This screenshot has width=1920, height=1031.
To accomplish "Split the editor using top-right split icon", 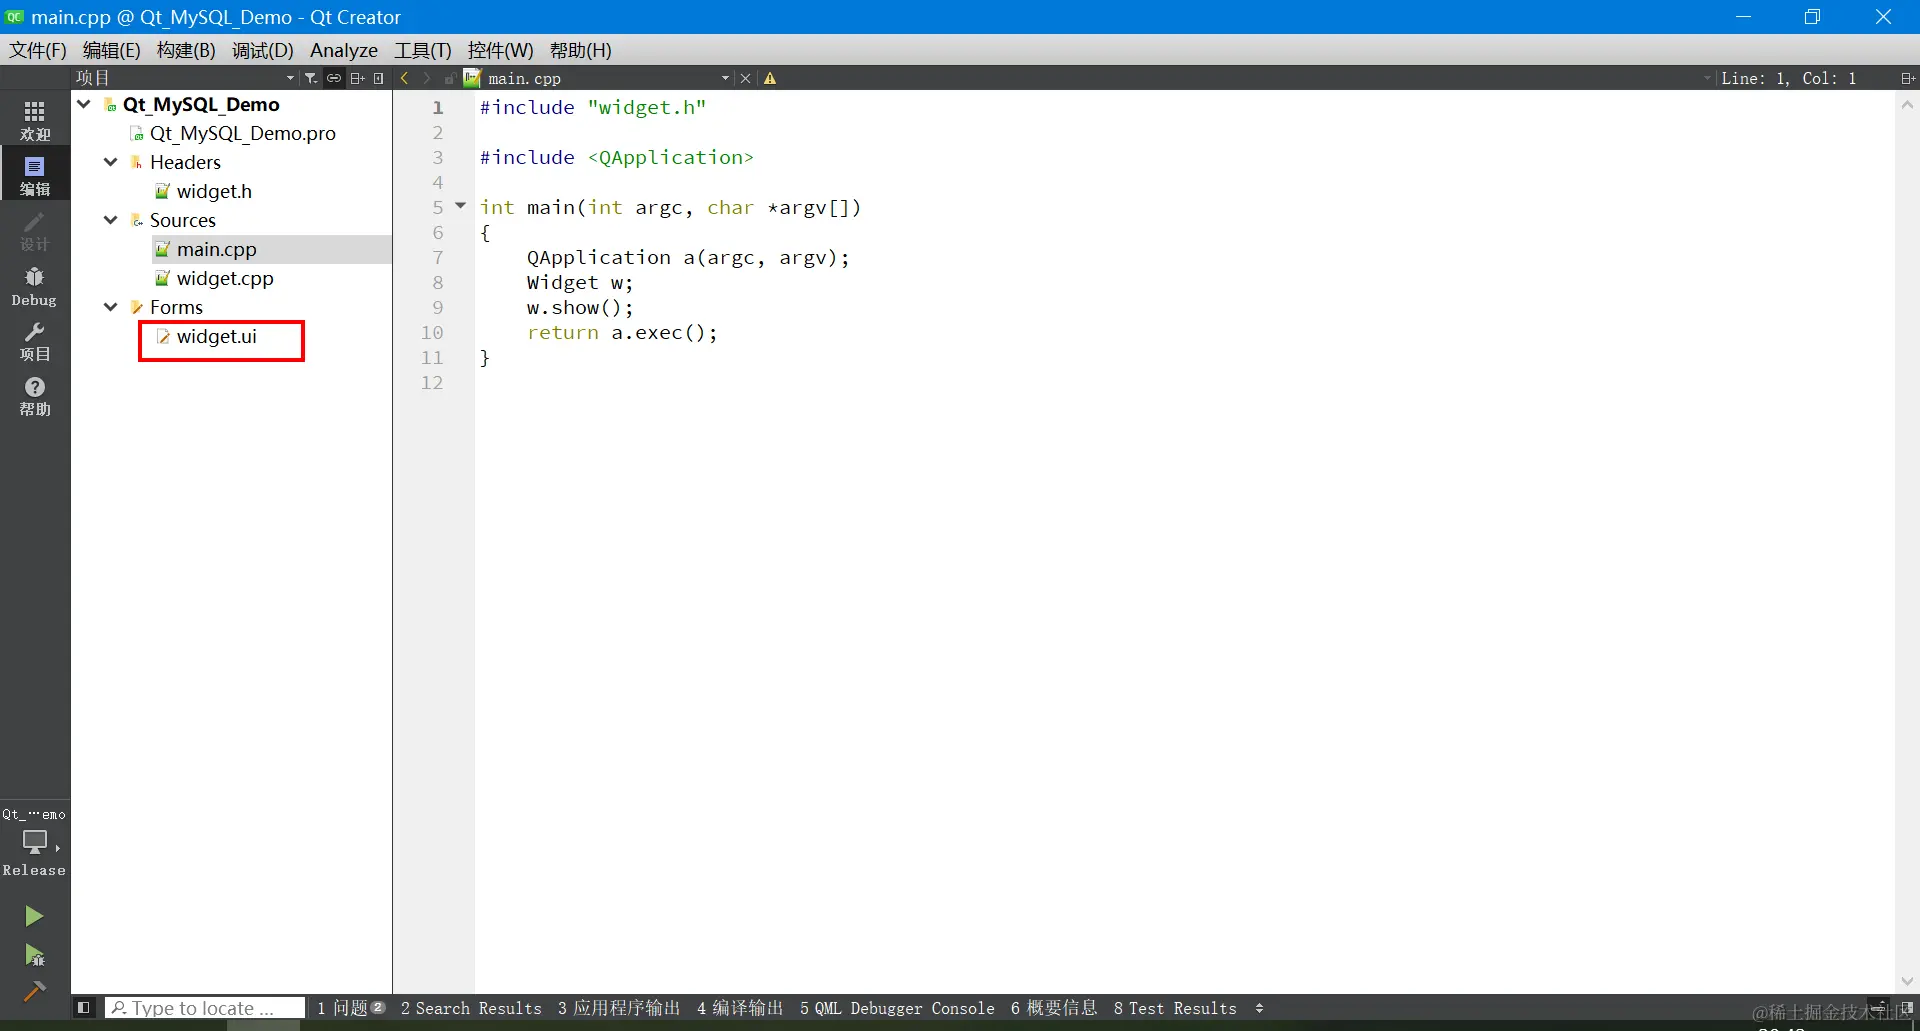I will (1907, 78).
